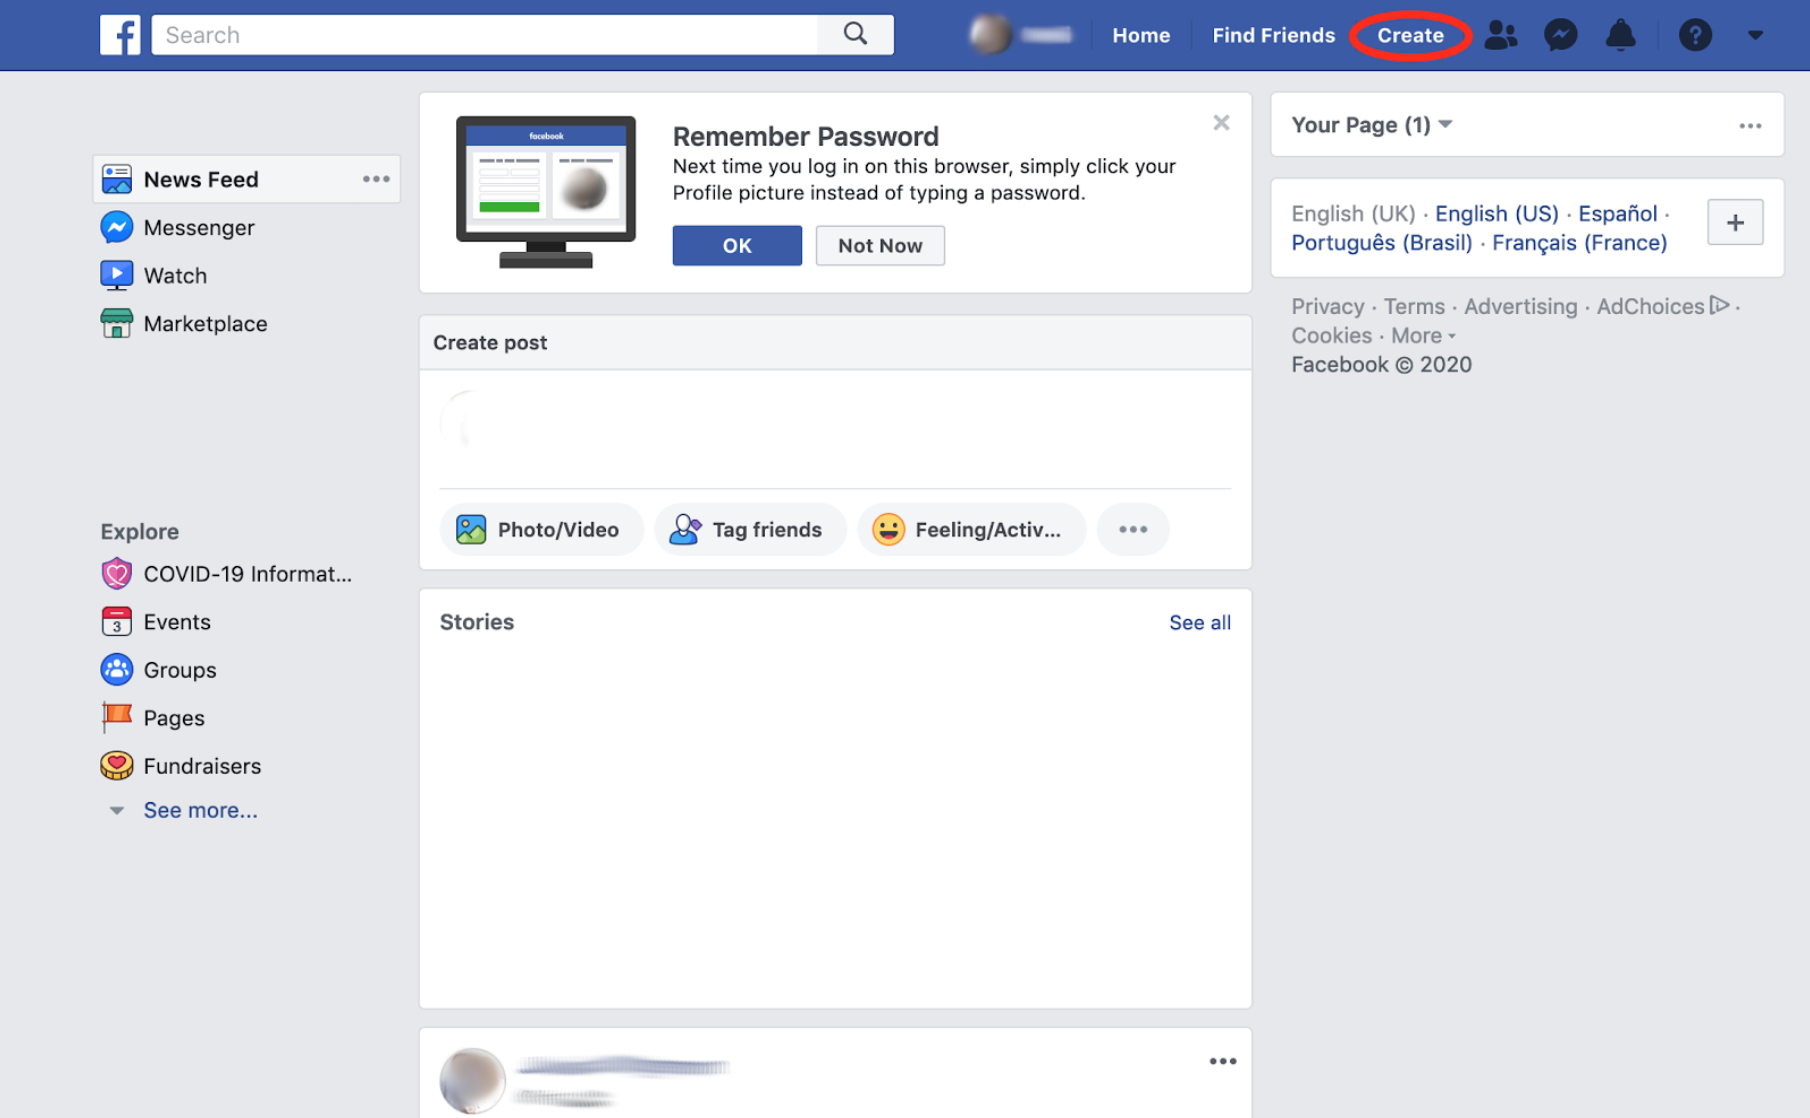1810x1118 pixels.
Task: Switch language to Português (Brasil)
Action: pyautogui.click(x=1381, y=242)
